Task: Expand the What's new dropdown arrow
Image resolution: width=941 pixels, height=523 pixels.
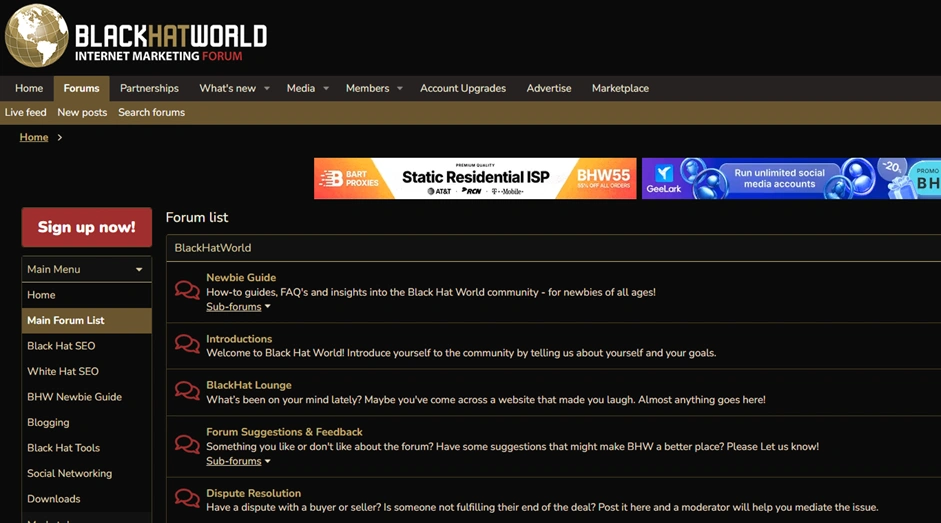Action: click(x=267, y=89)
